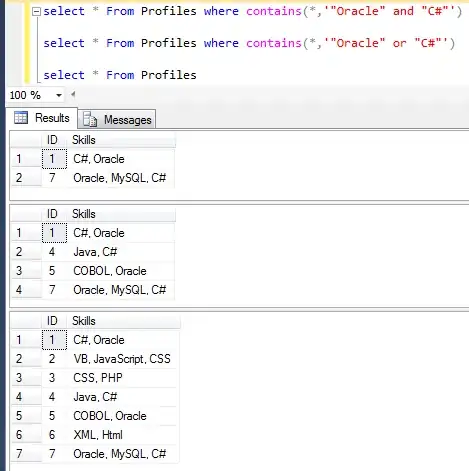The image size is (469, 471).
Task: Select row header 2 in first result grid
Action: 26,178
